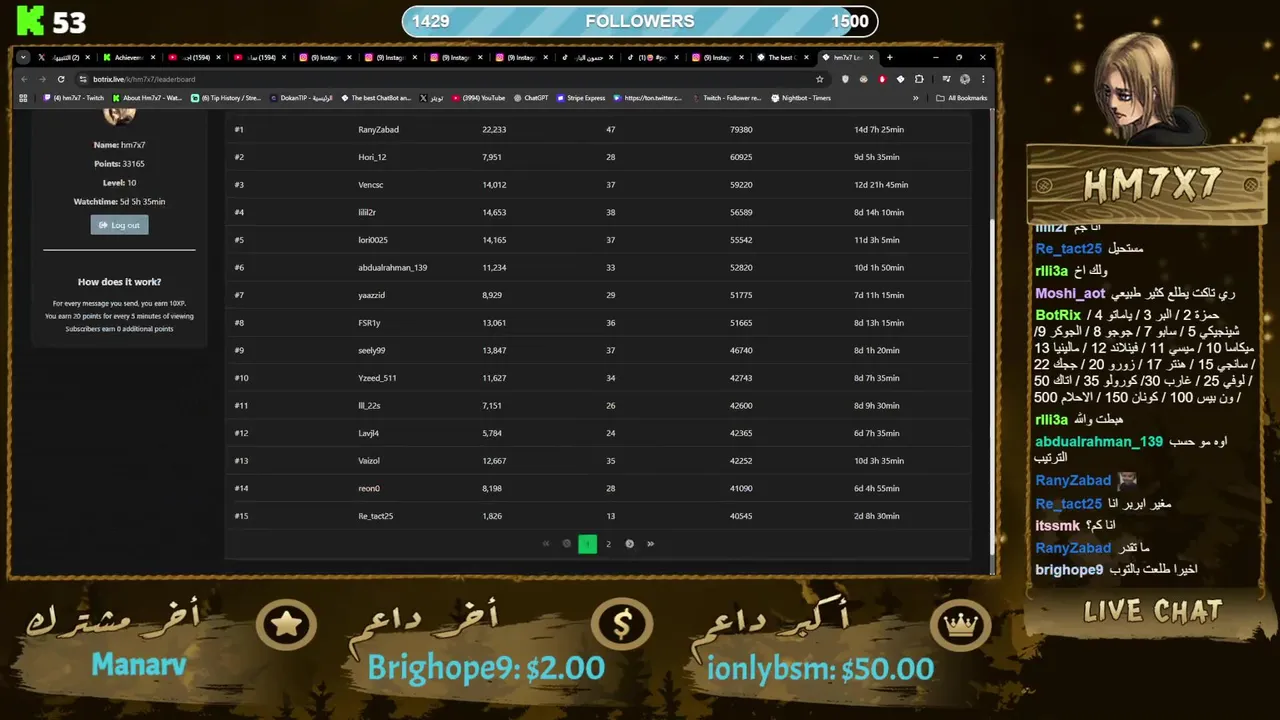Switch to the Kick Achievements tab
The height and width of the screenshot is (720, 1280).
128,57
